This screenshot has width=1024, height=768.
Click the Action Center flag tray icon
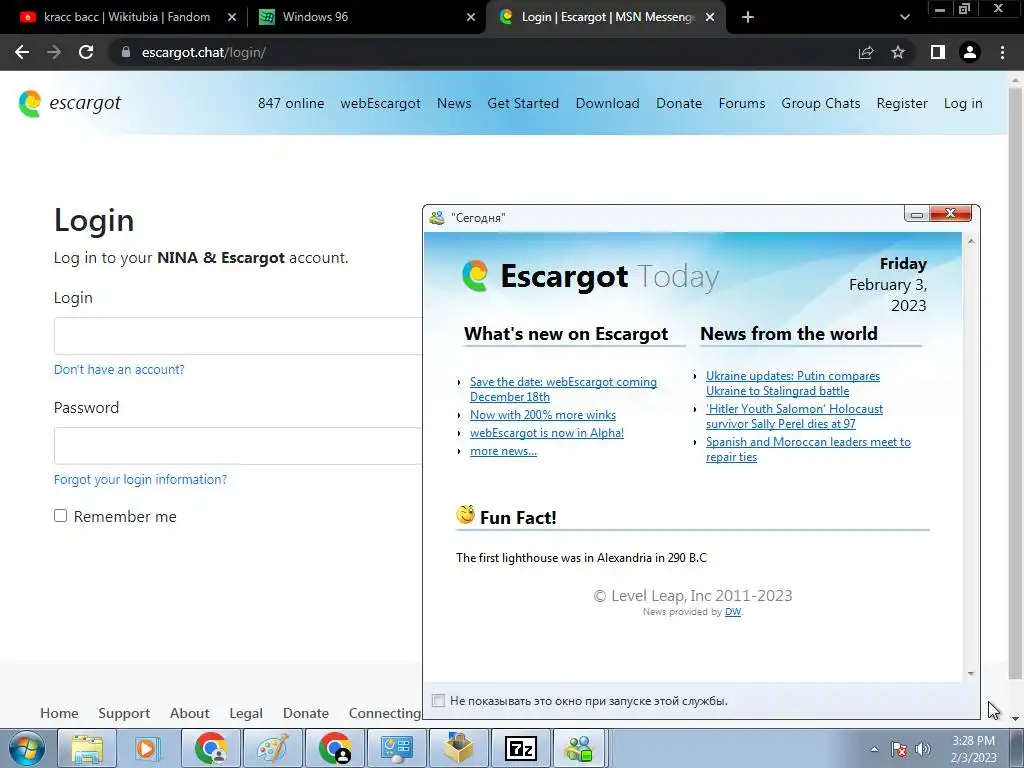[899, 749]
